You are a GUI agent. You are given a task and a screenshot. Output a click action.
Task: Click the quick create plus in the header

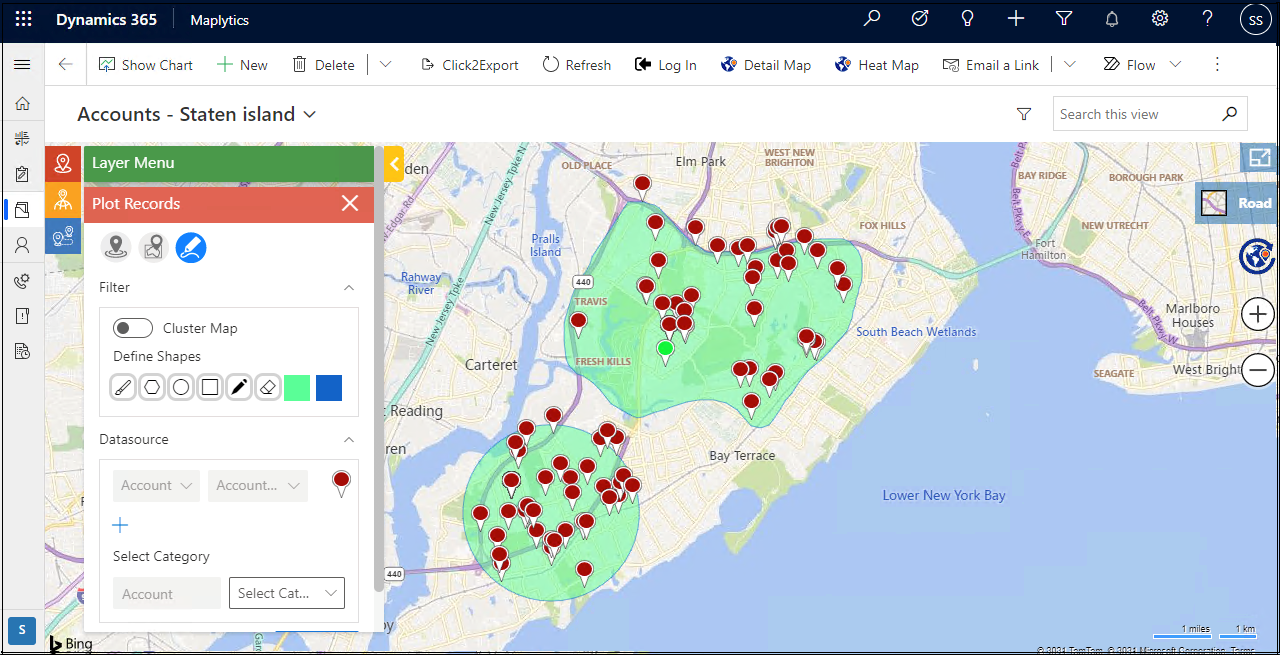(x=1016, y=19)
